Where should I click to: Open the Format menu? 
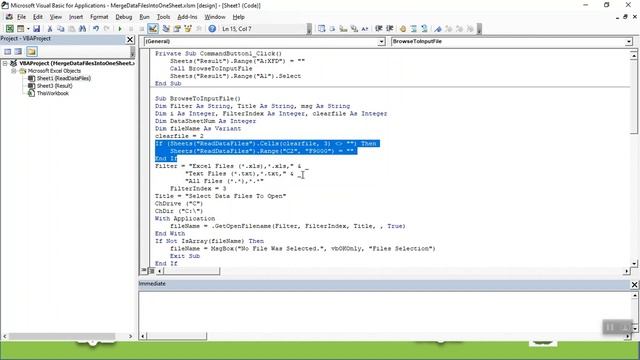tap(99, 17)
